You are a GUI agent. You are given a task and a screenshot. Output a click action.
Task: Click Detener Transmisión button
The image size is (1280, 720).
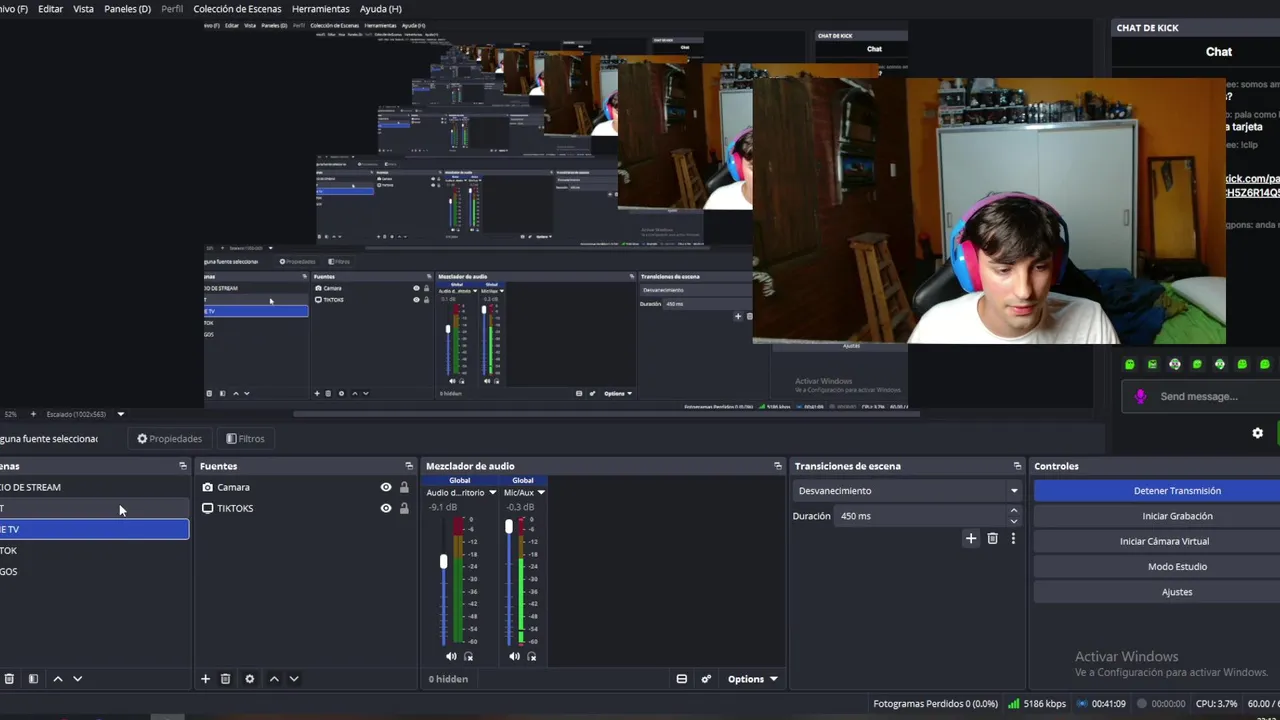click(x=1177, y=491)
